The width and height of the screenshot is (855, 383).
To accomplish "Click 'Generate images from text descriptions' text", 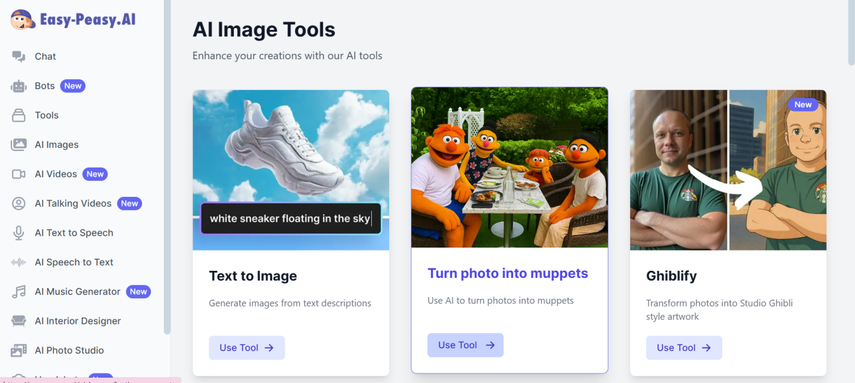I will (x=290, y=303).
